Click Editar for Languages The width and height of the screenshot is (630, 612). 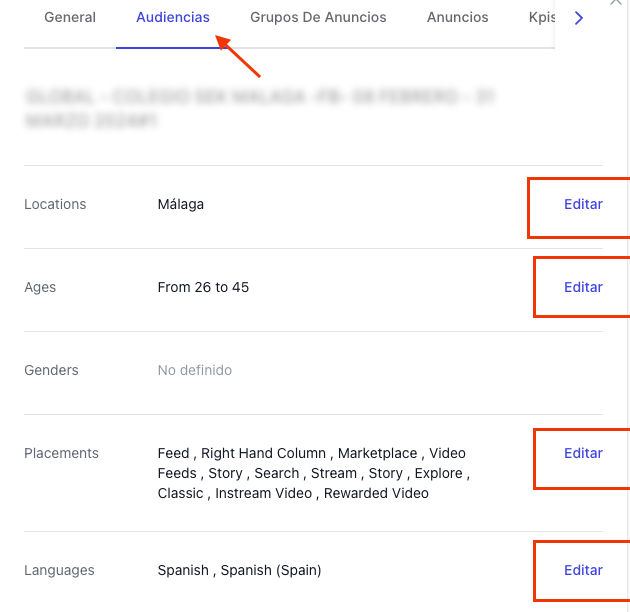point(583,570)
